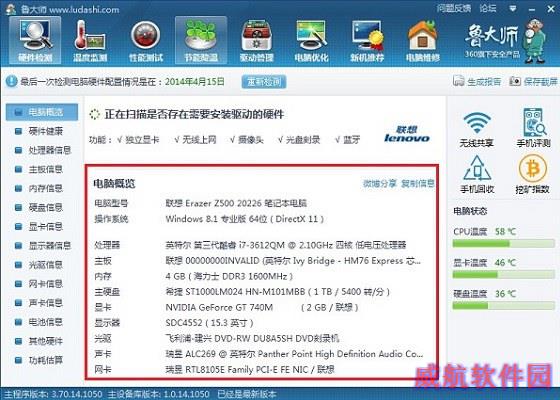Click the 问题反馈 feedback link
Screen dimensions: 560x400
(x=454, y=8)
